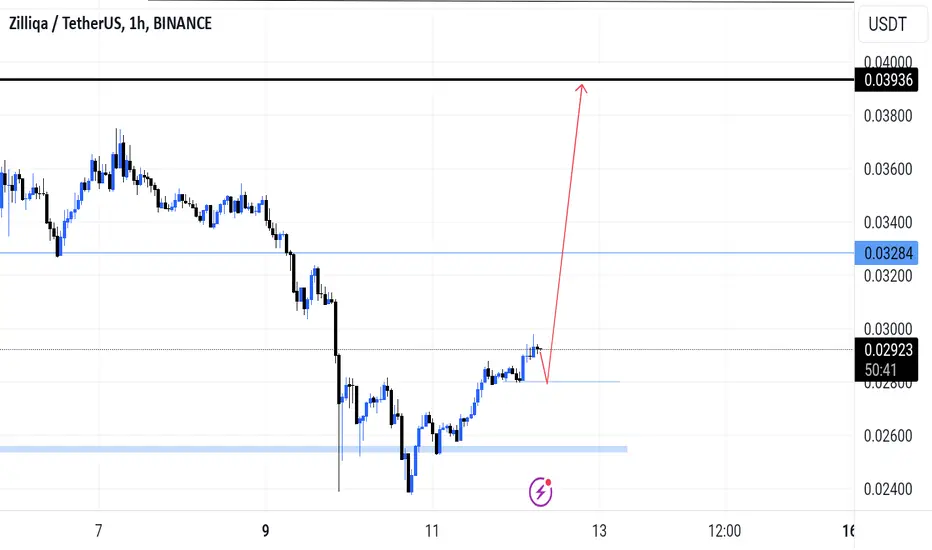Click the date label 9 on time axis
This screenshot has width=932, height=550.
[265, 530]
